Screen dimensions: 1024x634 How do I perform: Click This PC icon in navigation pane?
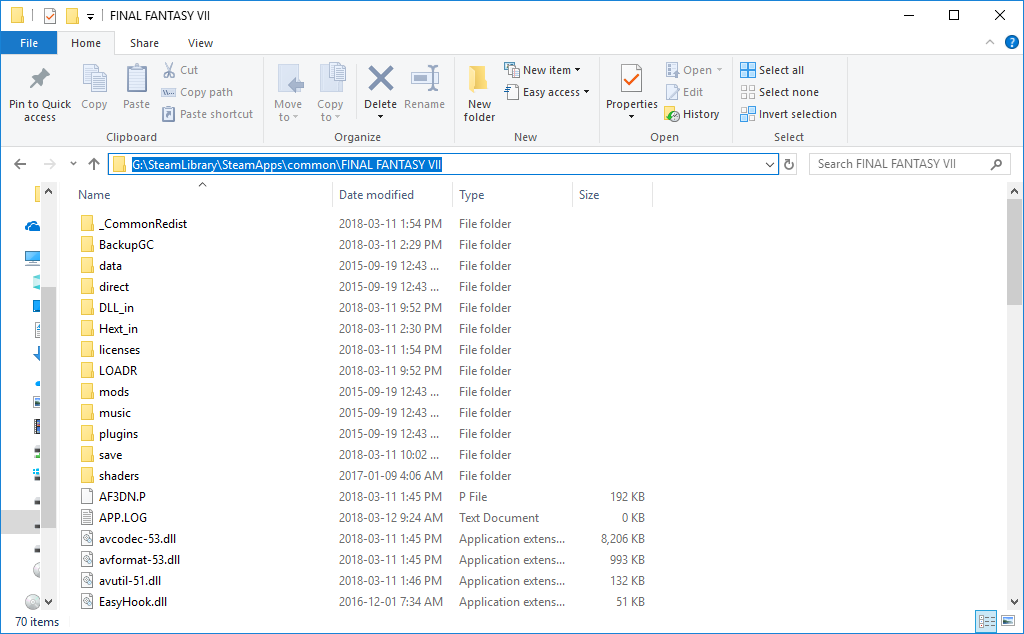pos(32,257)
